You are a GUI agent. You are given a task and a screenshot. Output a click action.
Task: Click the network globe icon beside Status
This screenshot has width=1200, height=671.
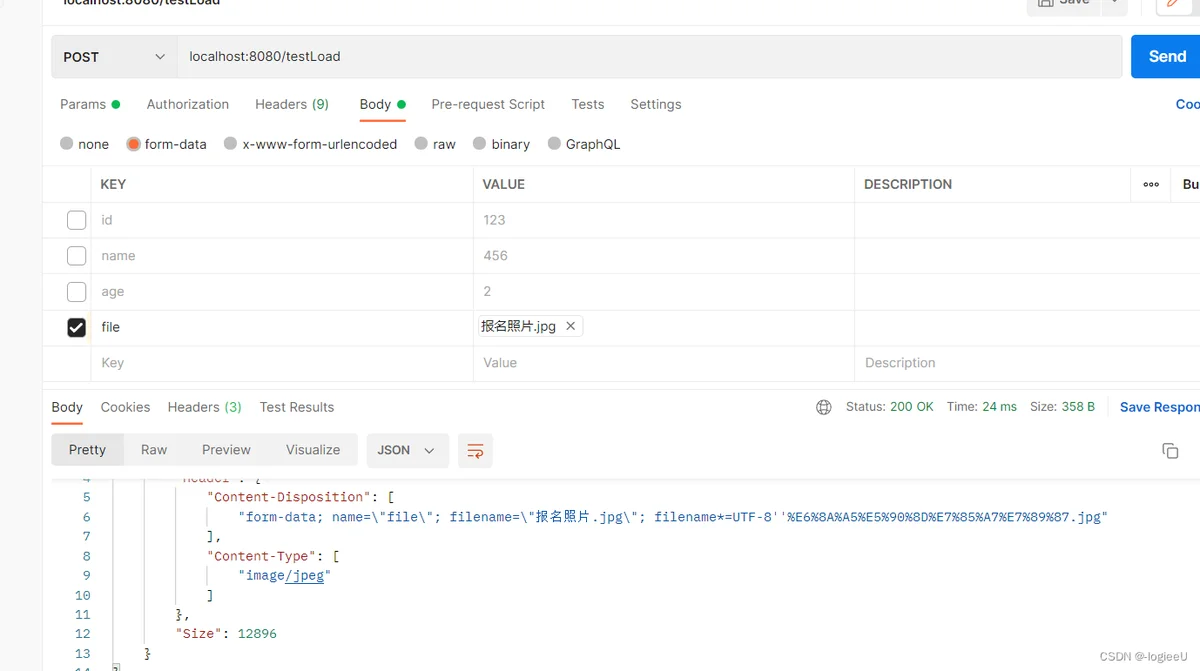coord(824,407)
